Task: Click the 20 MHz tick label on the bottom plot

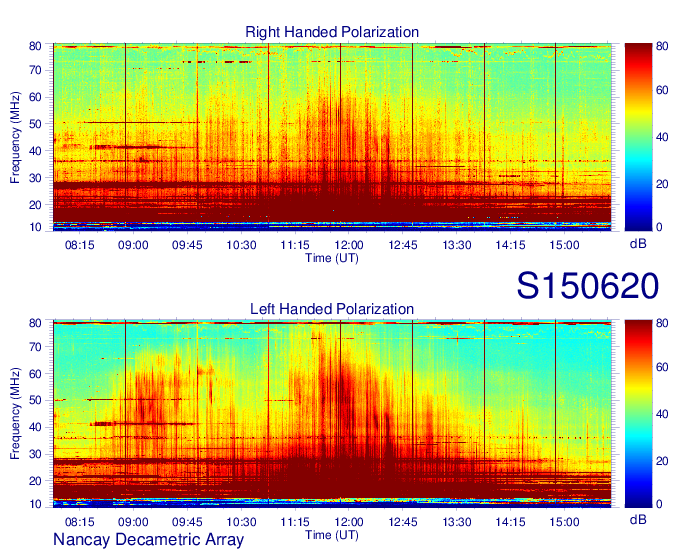Action: (x=35, y=481)
